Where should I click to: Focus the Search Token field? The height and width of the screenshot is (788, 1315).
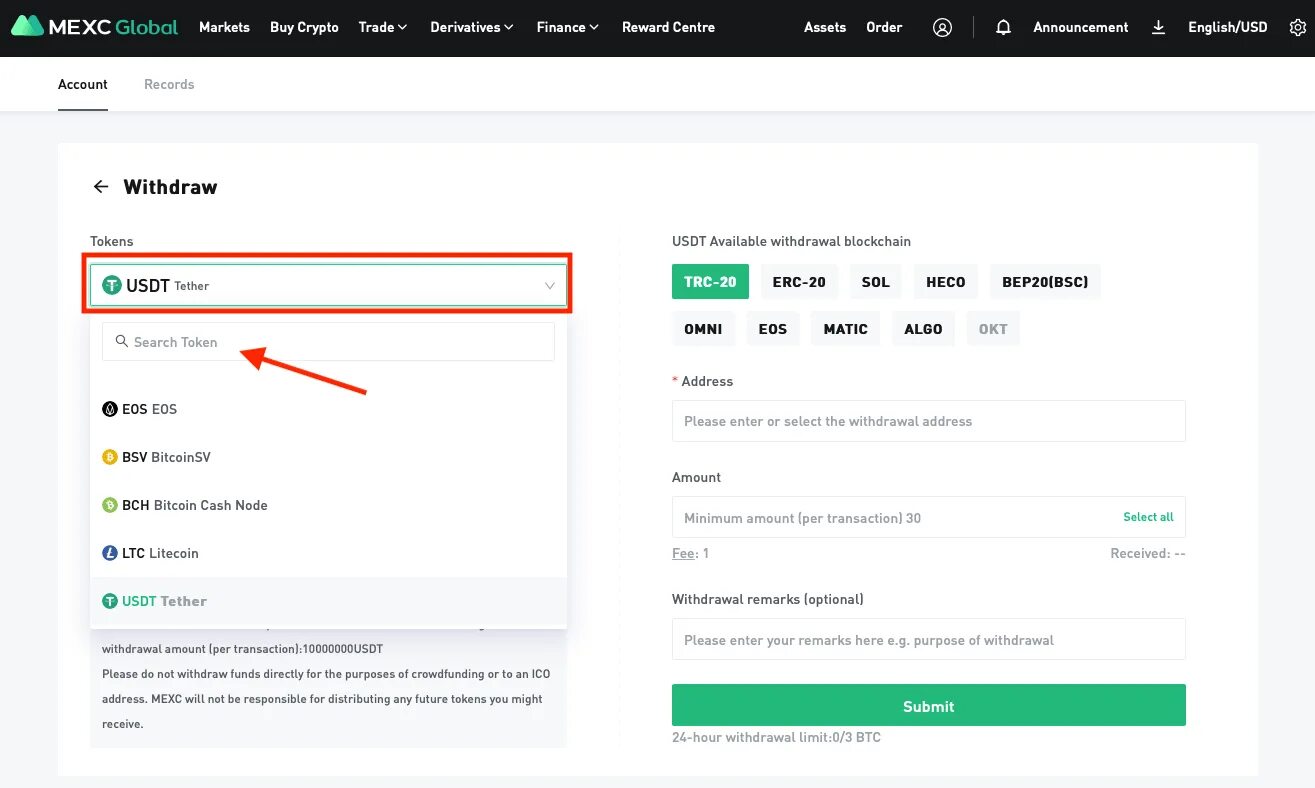[328, 342]
